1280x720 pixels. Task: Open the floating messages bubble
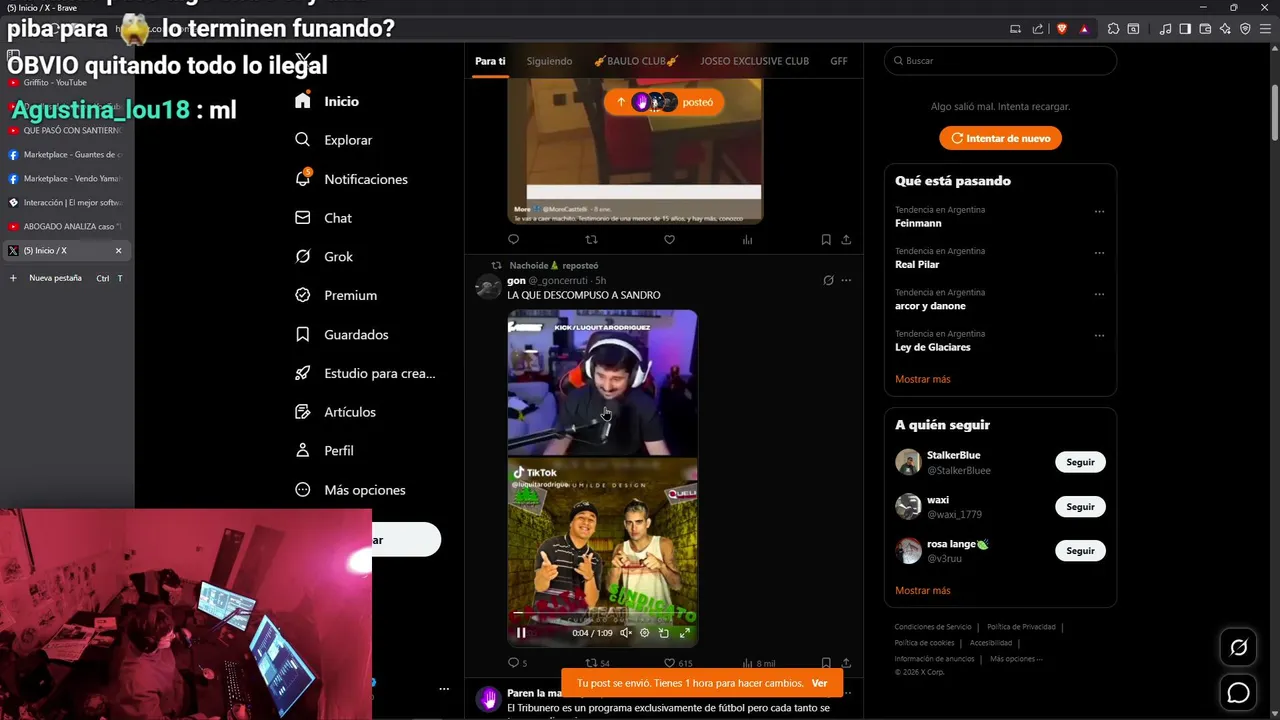pyautogui.click(x=1239, y=692)
